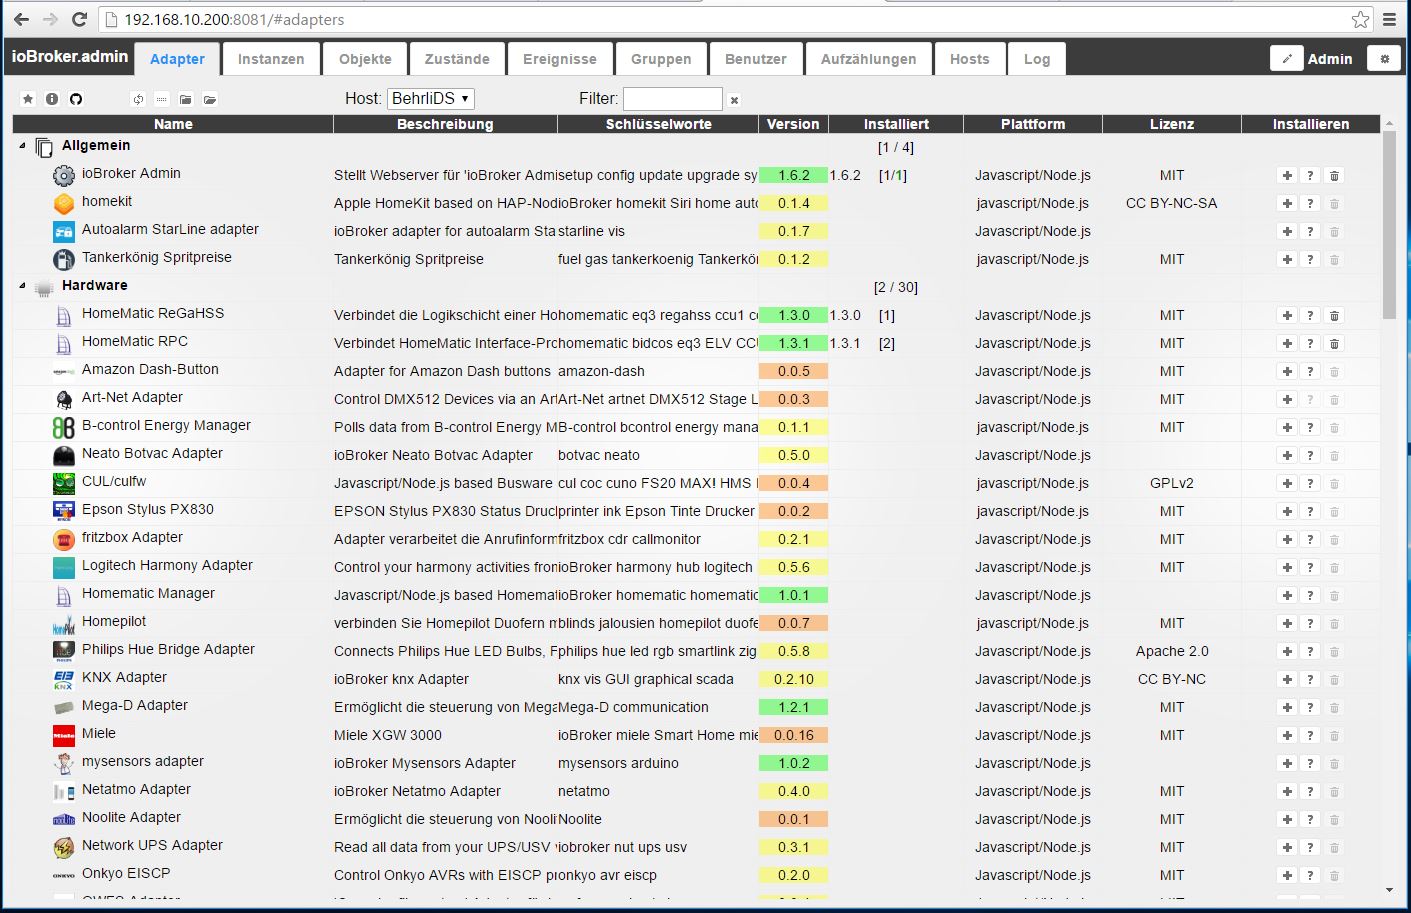
Task: Click the browser reload button
Action: click(80, 19)
